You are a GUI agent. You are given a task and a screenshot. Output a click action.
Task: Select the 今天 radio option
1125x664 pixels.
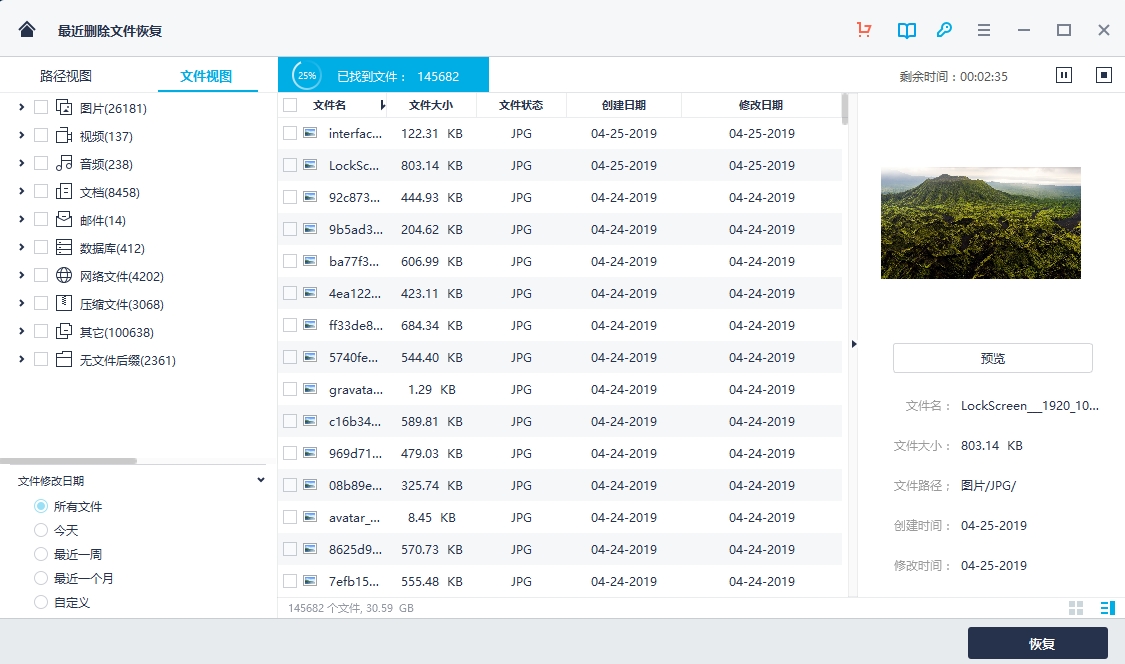pyautogui.click(x=41, y=530)
